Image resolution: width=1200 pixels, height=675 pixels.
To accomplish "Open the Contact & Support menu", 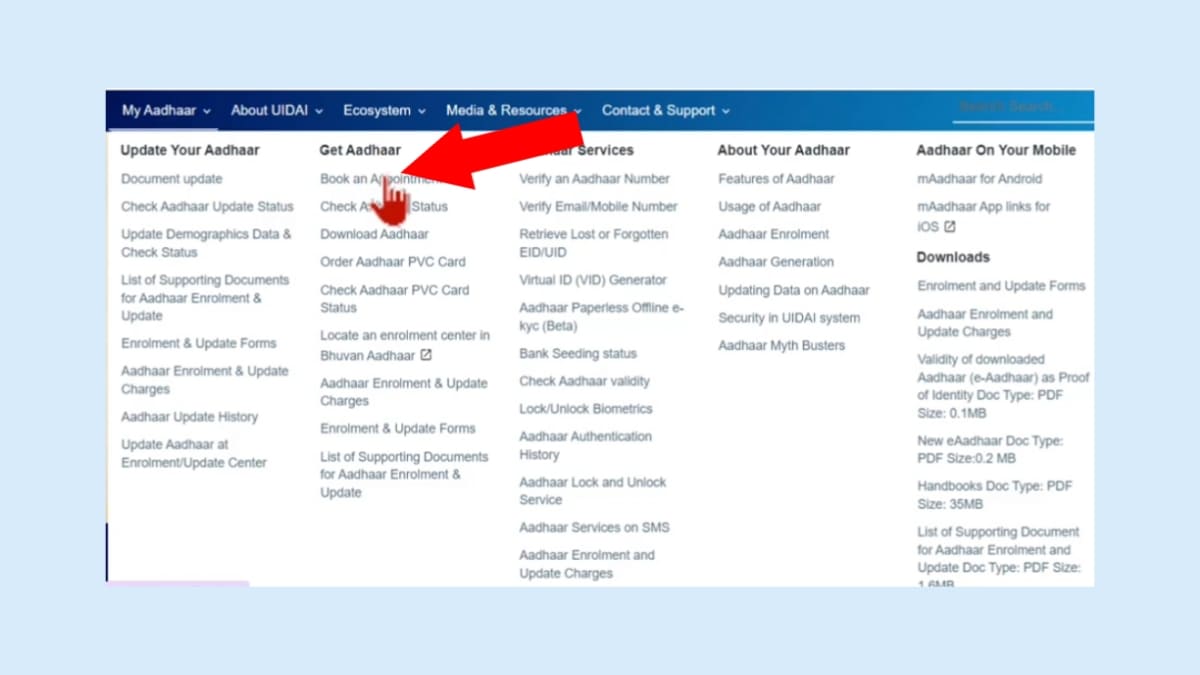I will (x=665, y=111).
